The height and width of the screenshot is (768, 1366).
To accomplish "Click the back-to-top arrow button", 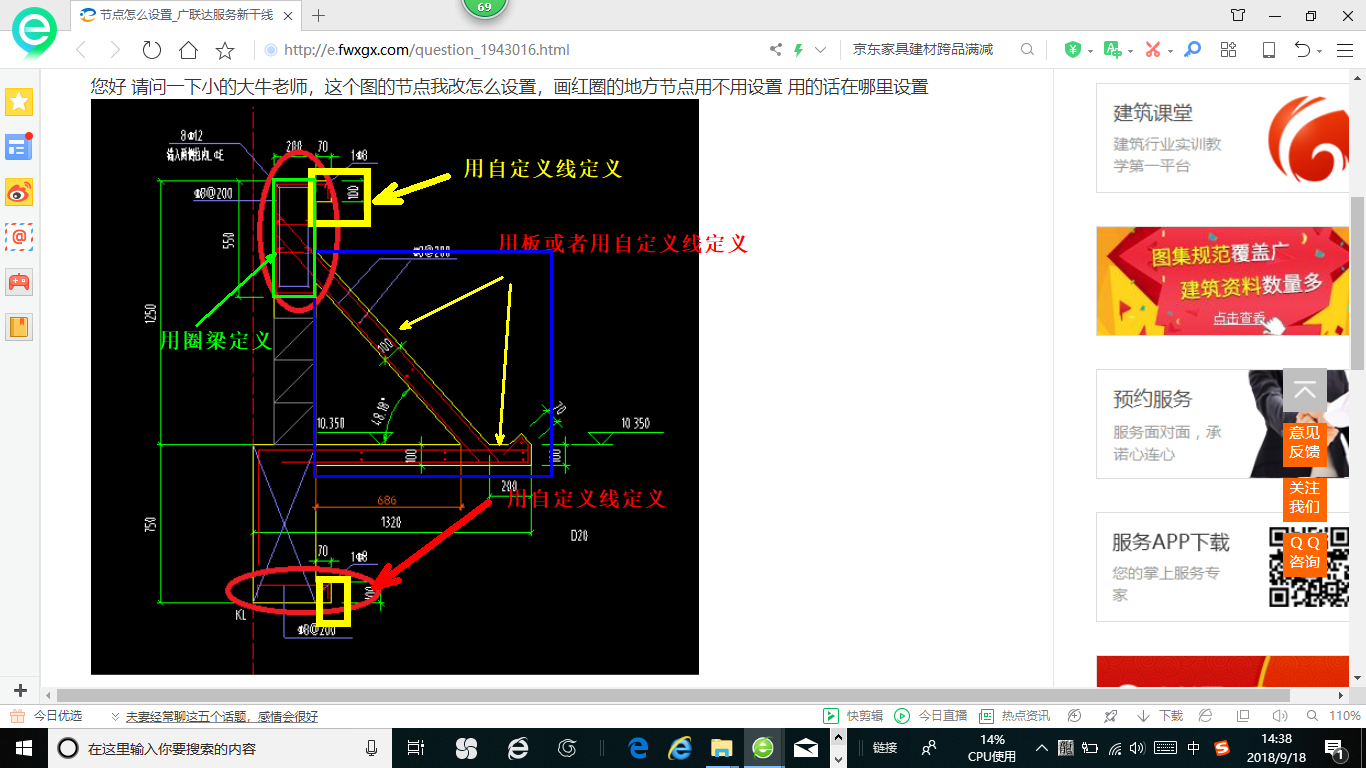I will pos(1305,391).
